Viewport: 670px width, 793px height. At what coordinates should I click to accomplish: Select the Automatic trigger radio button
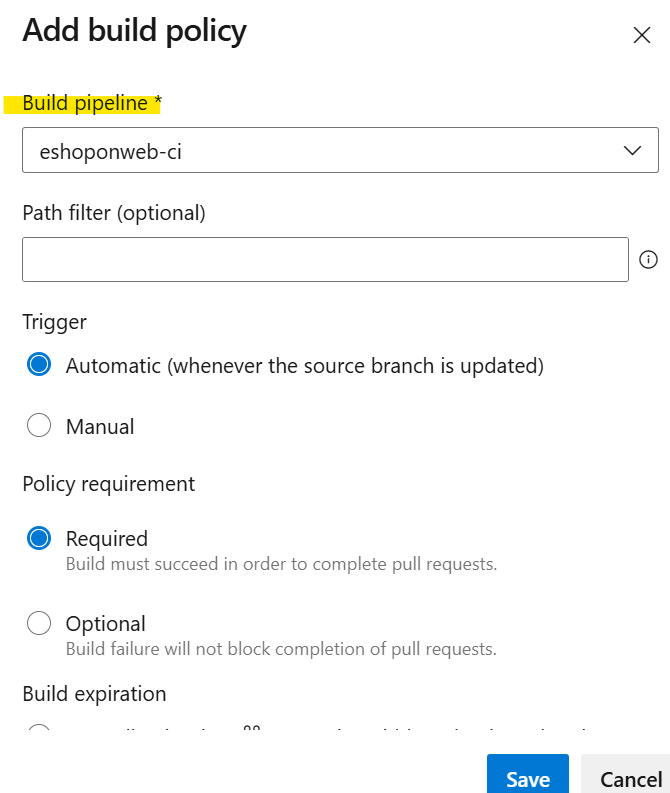coord(39,364)
